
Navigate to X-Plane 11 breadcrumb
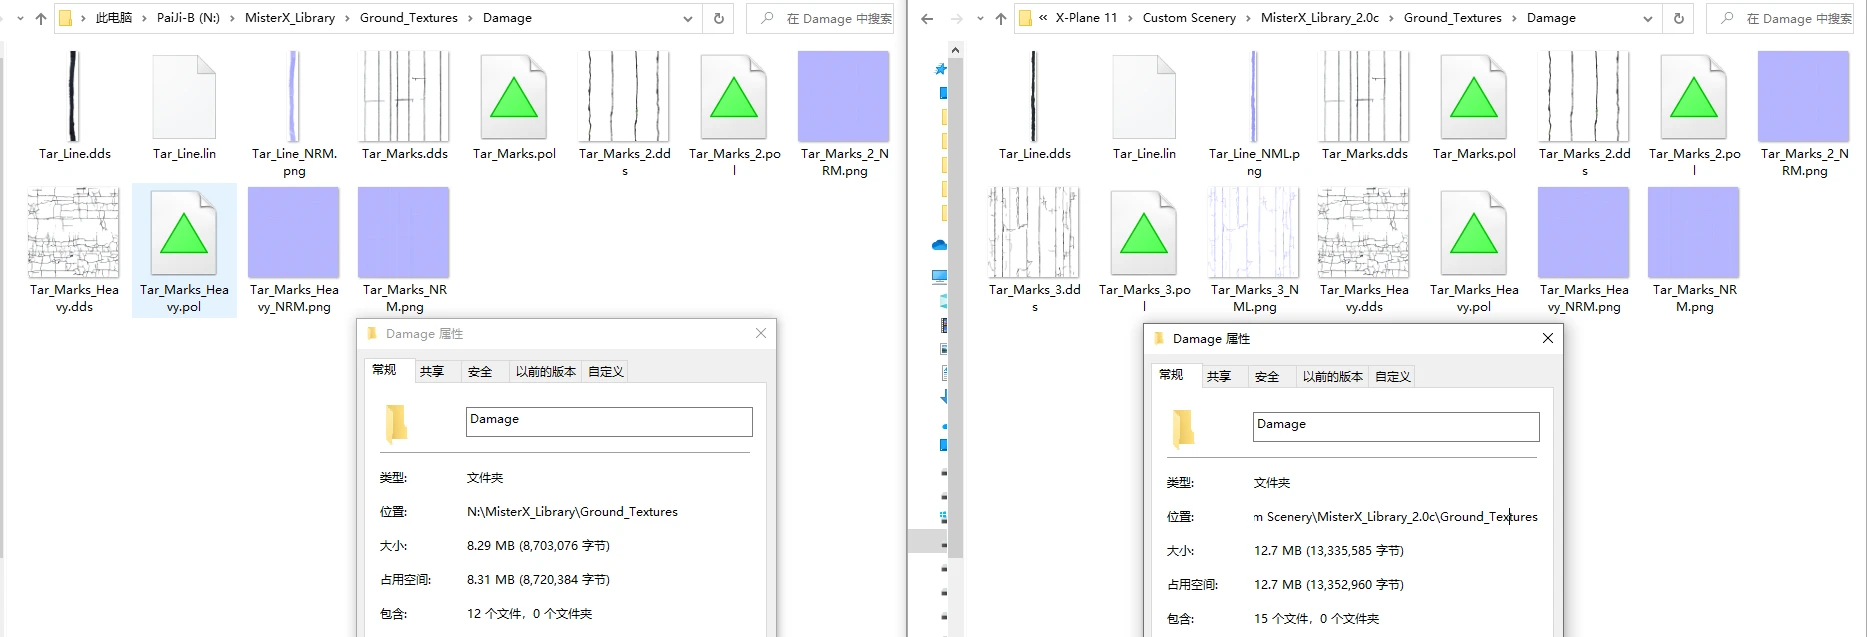[x=1087, y=18]
